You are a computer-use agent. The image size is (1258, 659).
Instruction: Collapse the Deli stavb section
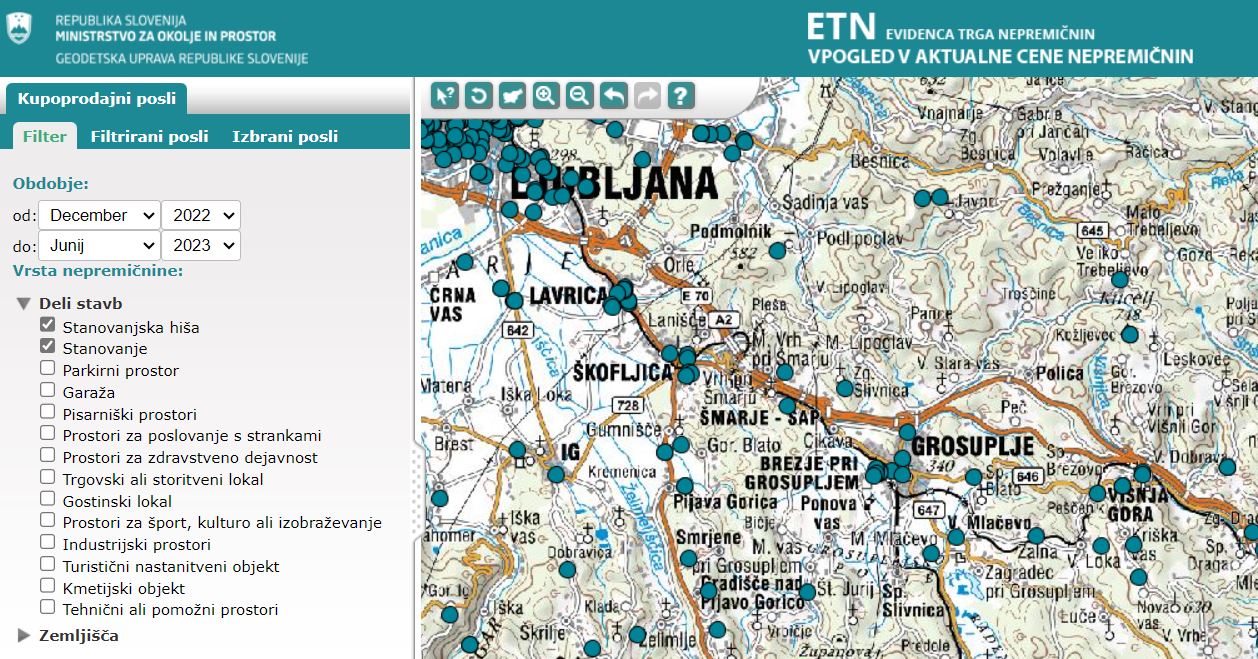(24, 304)
